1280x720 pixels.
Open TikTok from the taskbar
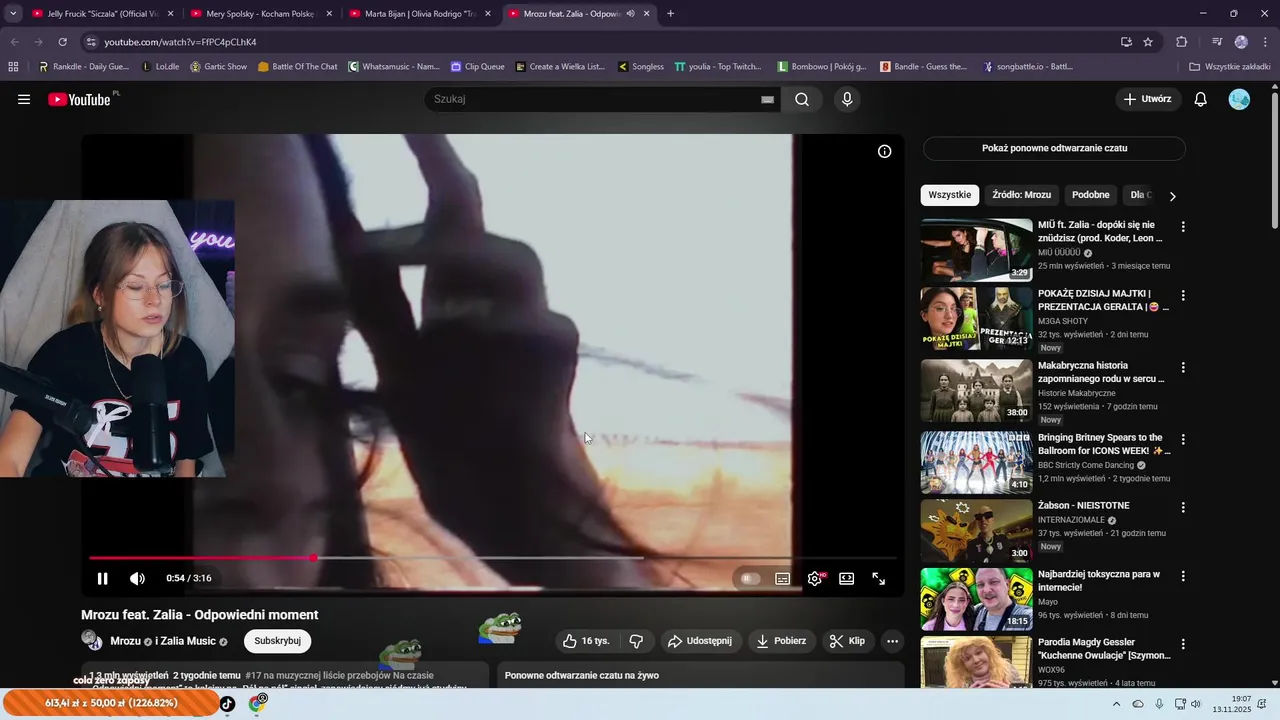coord(227,704)
